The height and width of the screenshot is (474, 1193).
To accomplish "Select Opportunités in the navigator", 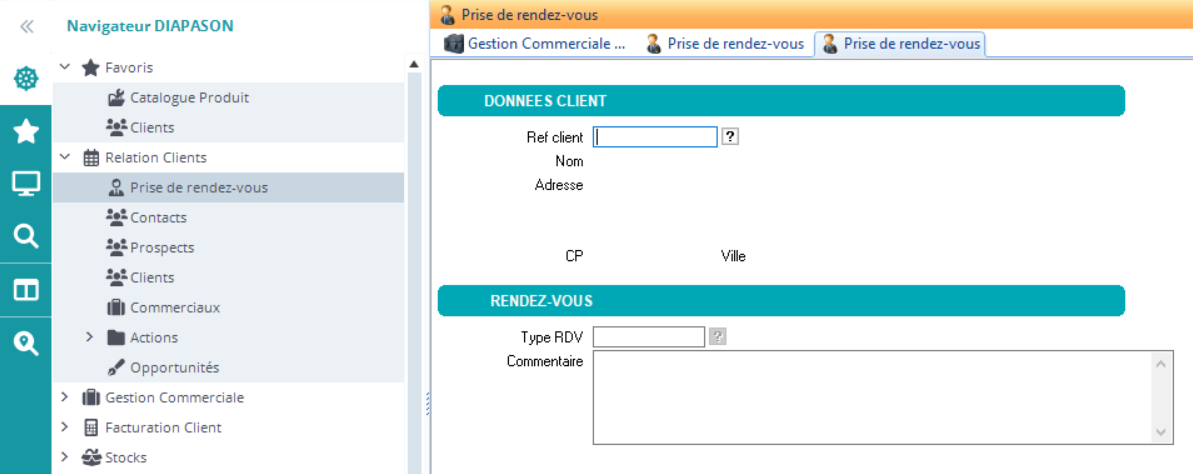I will tap(174, 367).
